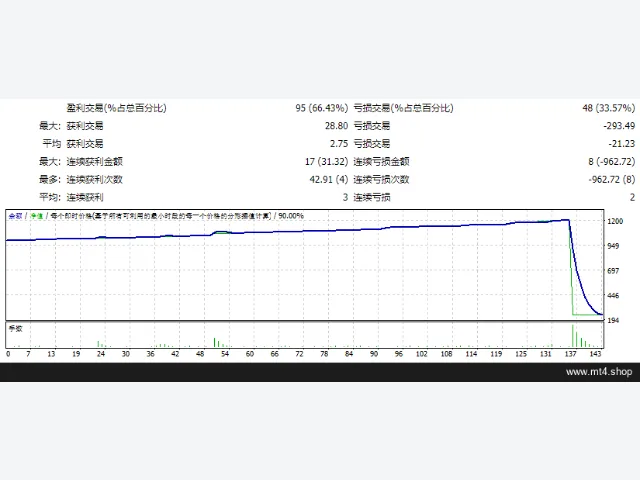The height and width of the screenshot is (480, 640).
Task: Click the label '盈利交易(%占总百分比)'
Action: [x=116, y=108]
